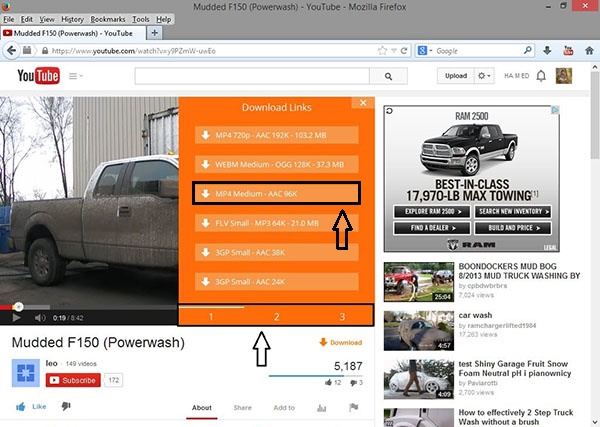Switch to the About tab
This screenshot has height=427, width=600.
[202, 408]
